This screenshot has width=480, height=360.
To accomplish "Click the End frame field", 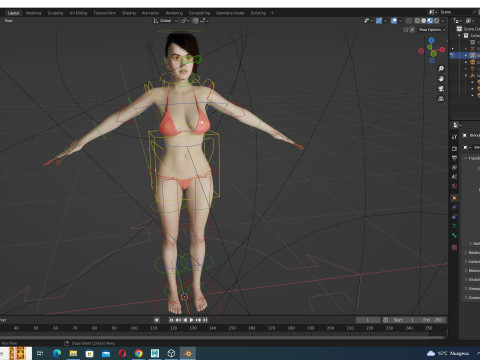I will (432, 320).
